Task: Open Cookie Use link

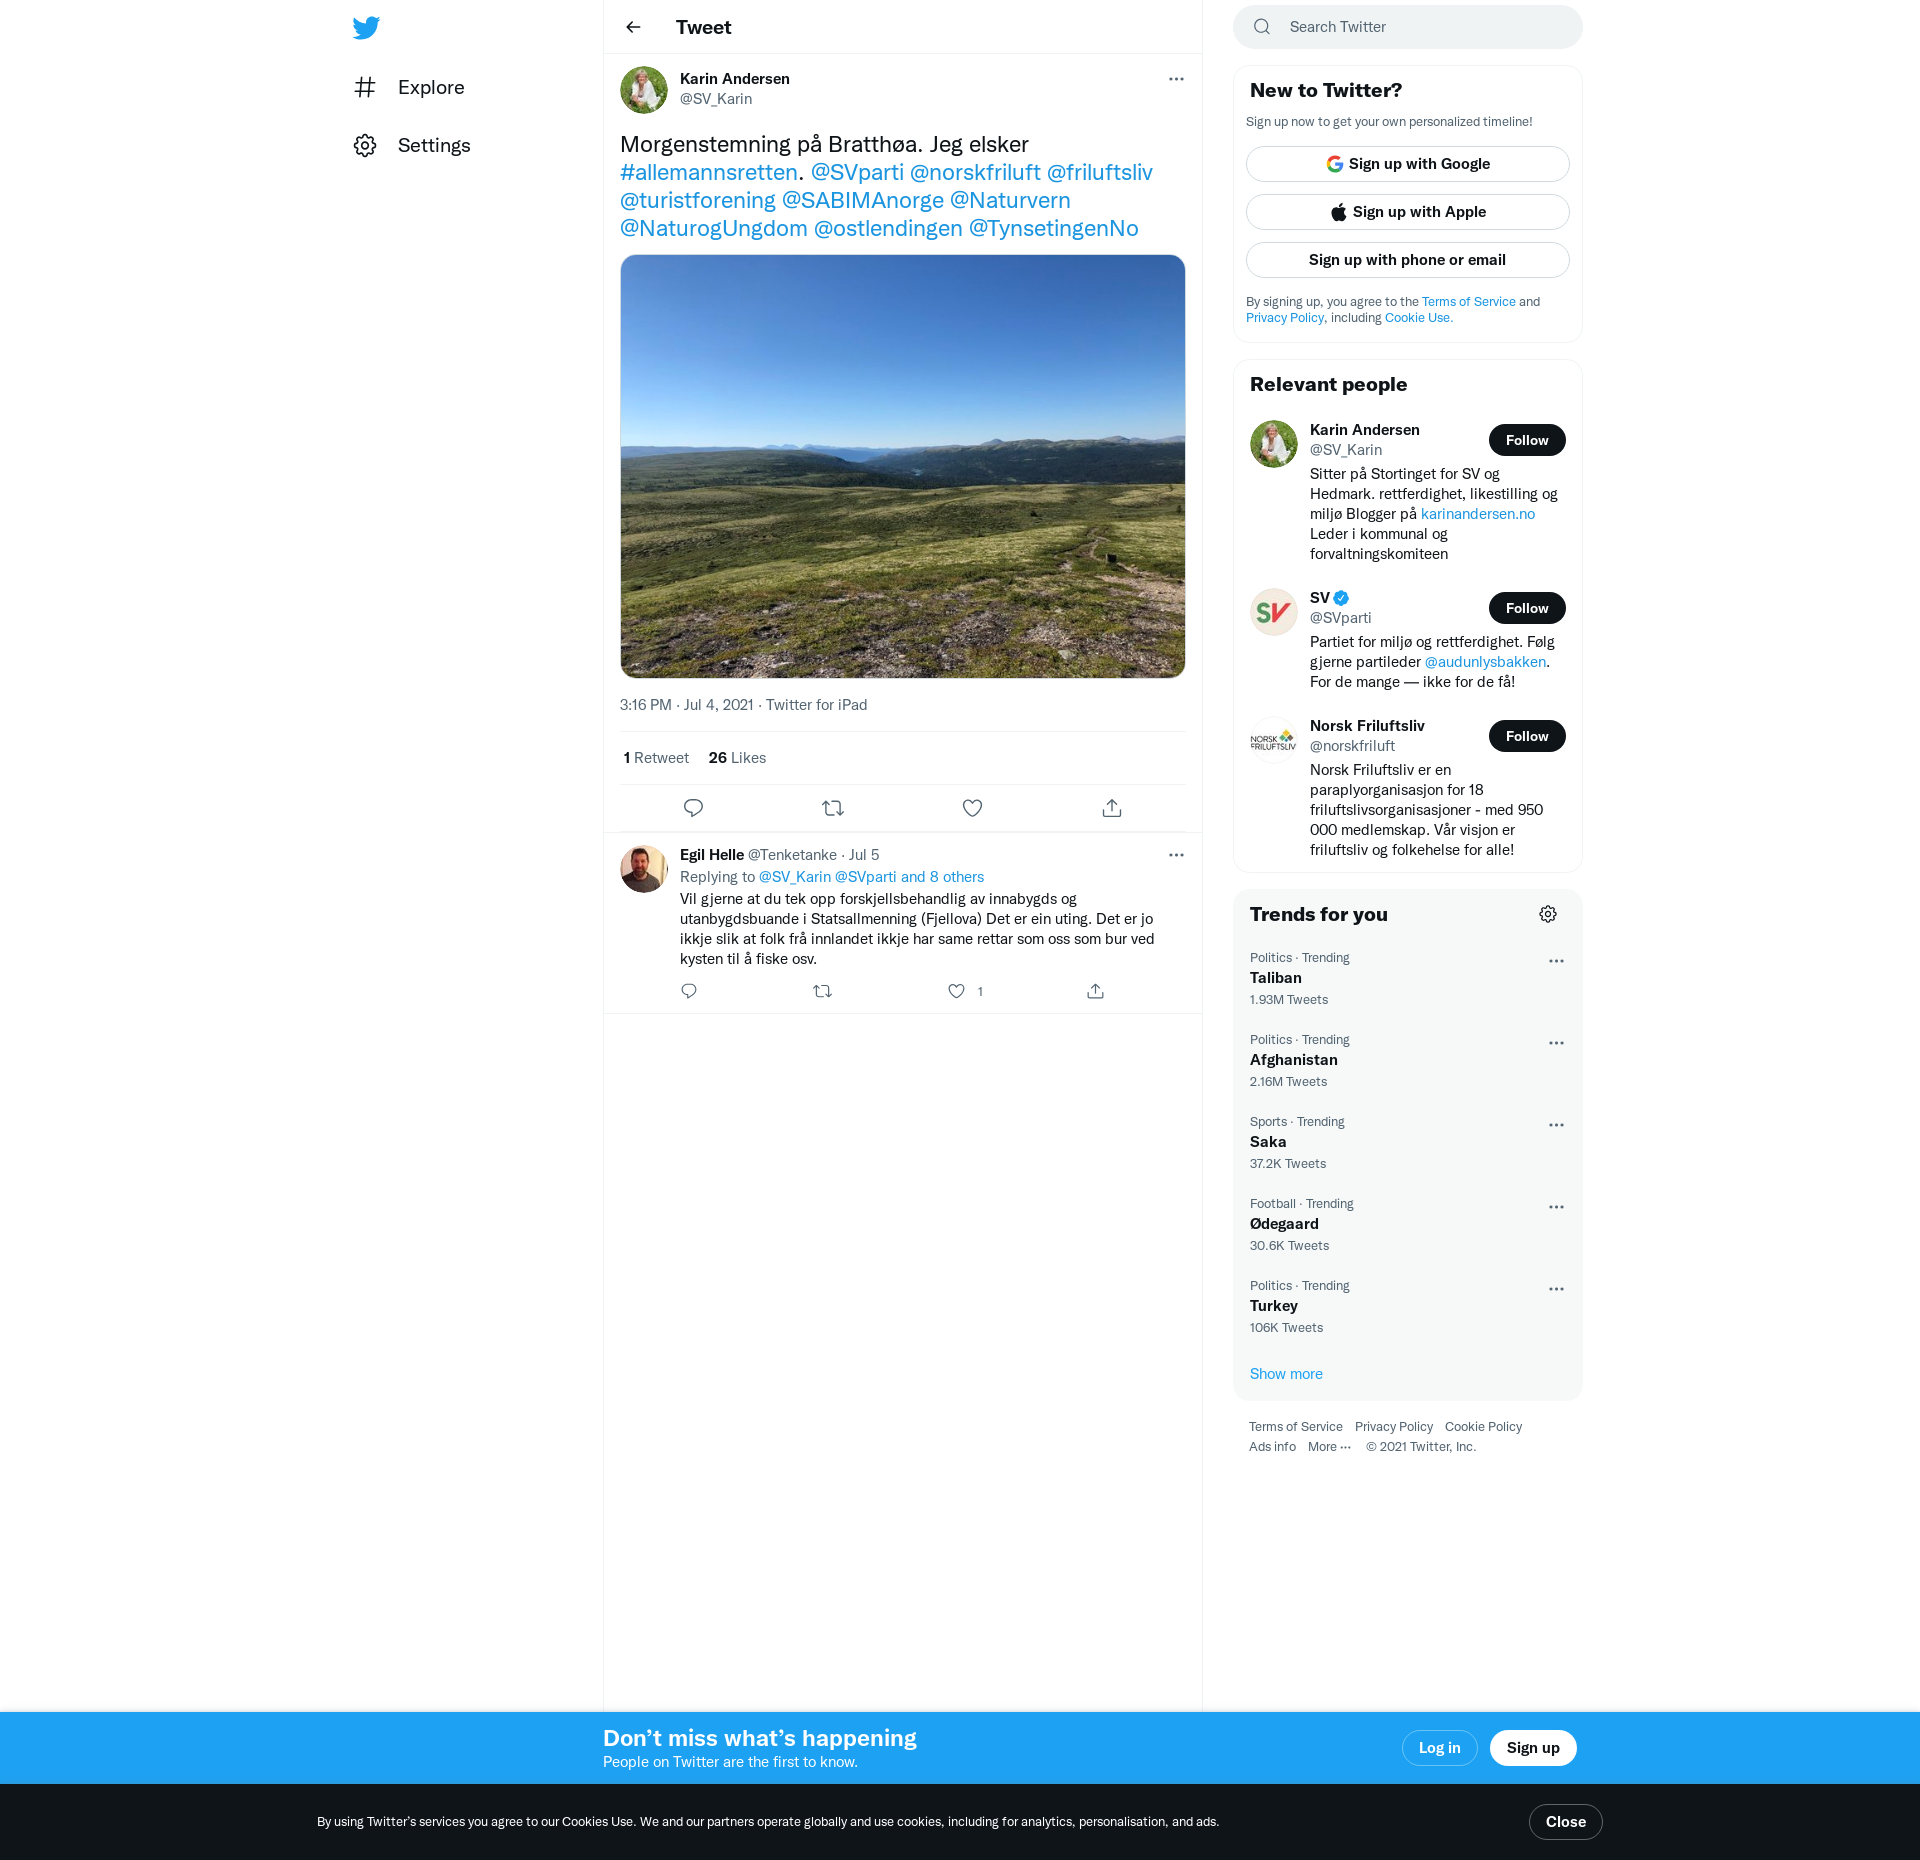Action: click(x=1418, y=318)
